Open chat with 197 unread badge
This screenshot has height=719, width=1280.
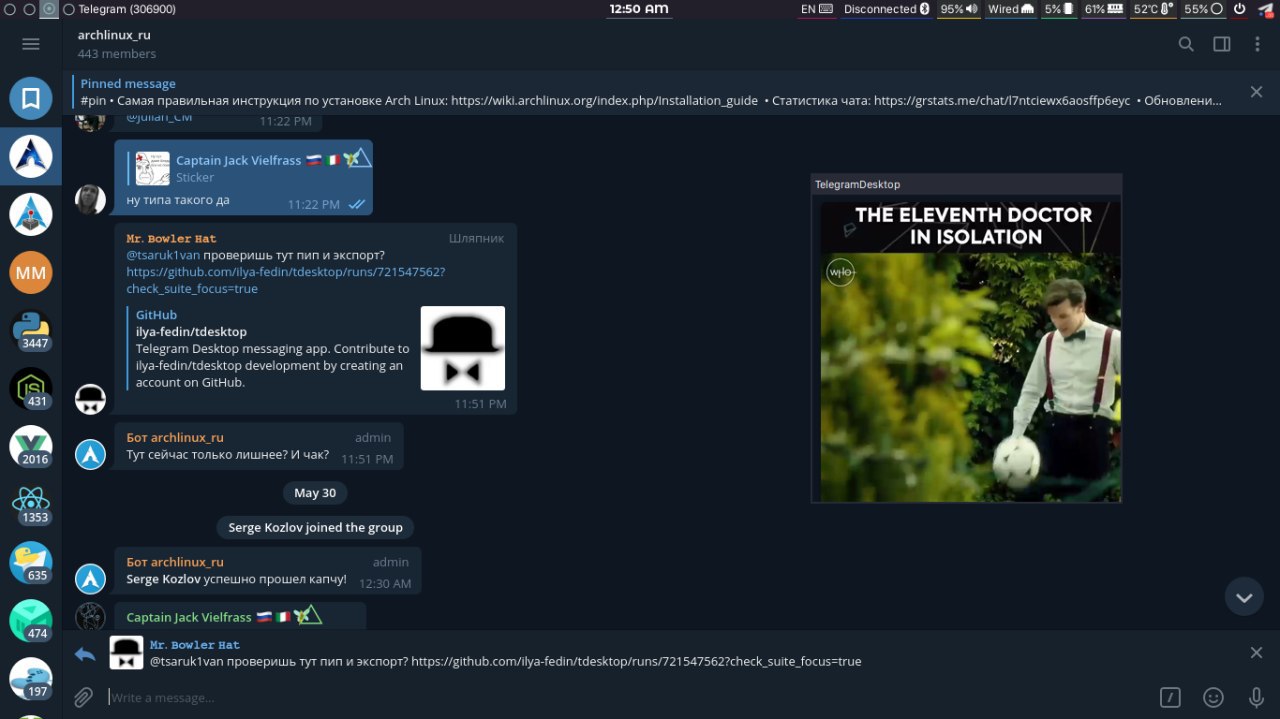(x=31, y=678)
